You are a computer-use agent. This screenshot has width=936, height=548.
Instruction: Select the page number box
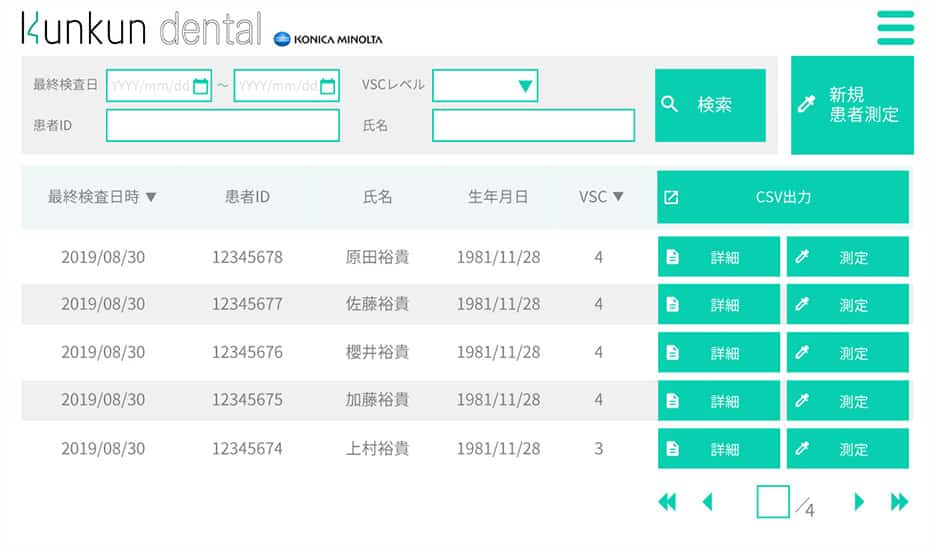click(x=772, y=502)
